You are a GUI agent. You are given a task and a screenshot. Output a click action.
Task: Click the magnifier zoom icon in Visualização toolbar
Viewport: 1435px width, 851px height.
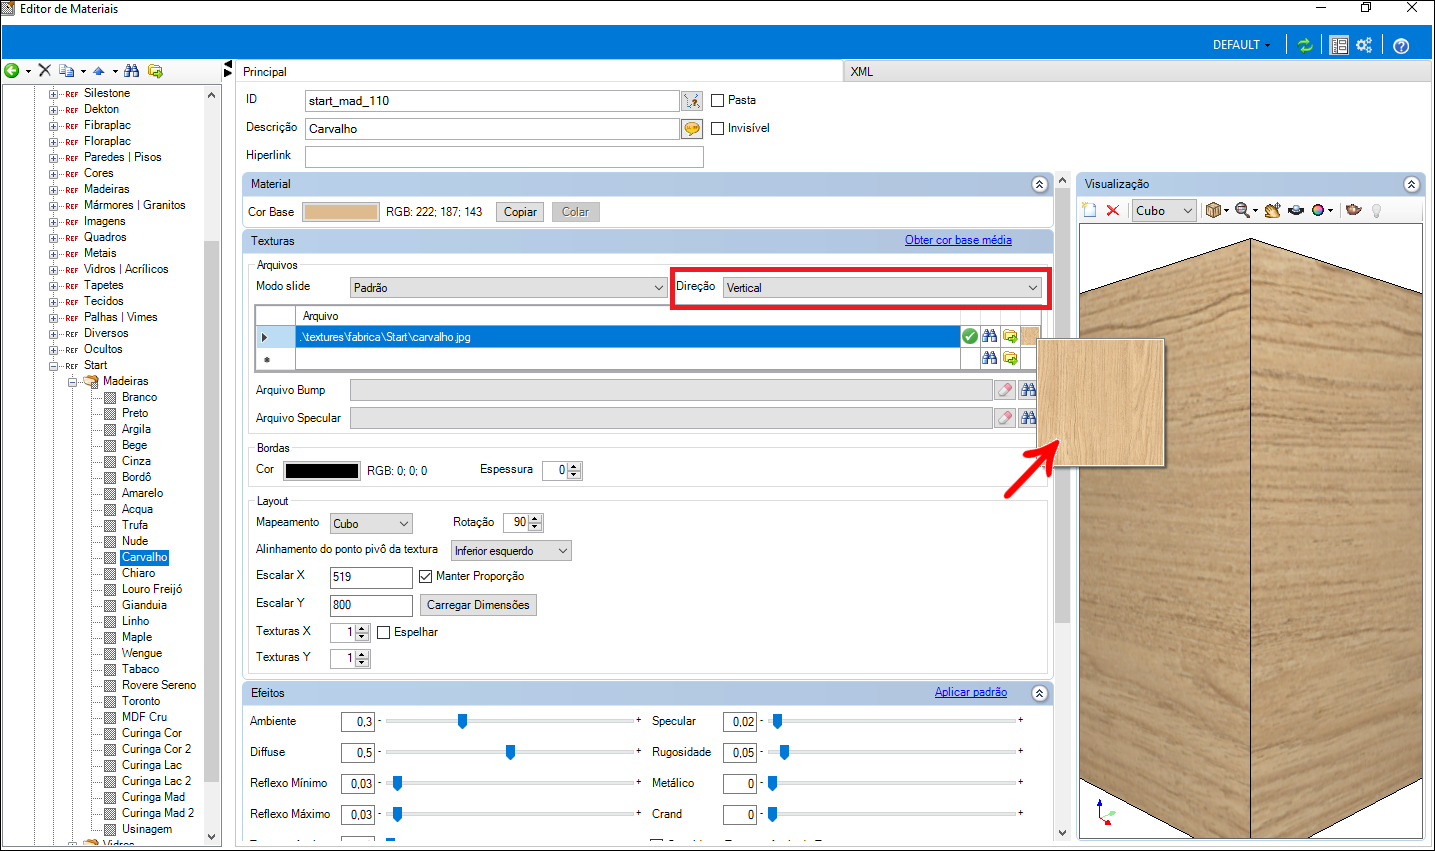point(1242,210)
